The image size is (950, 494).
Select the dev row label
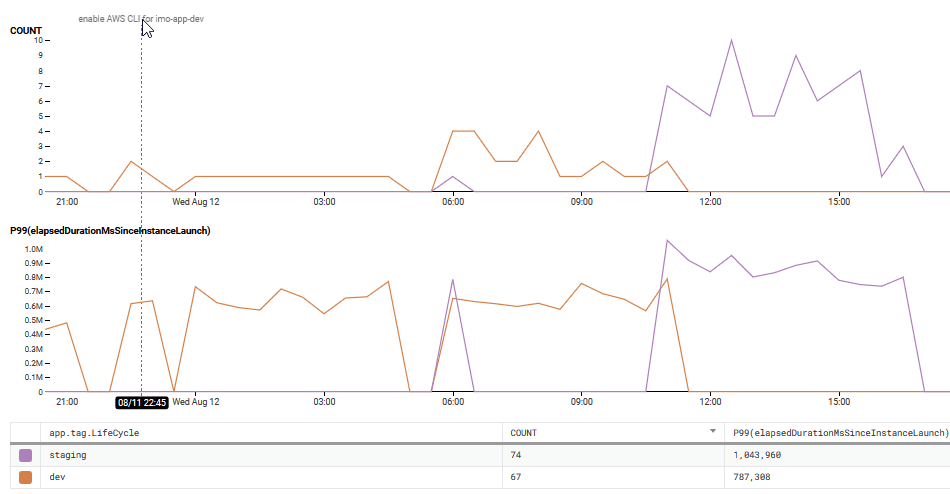tap(59, 478)
